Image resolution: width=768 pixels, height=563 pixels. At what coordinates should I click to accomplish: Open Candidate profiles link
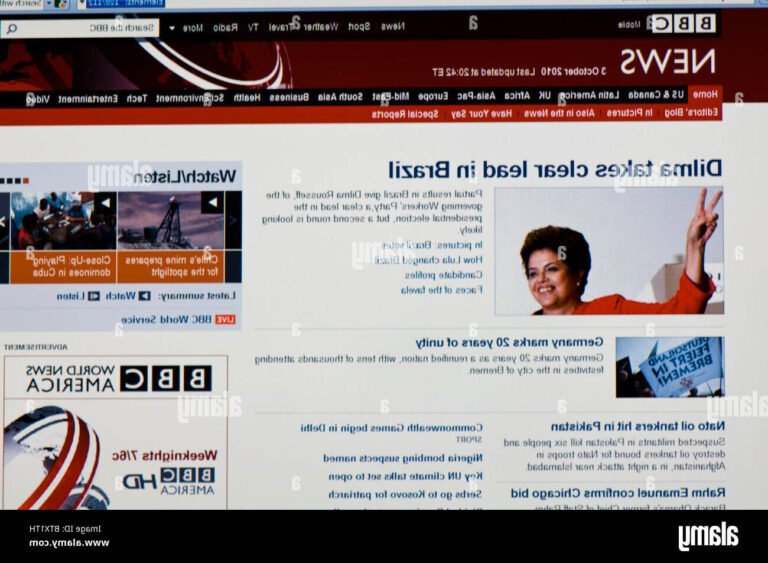click(443, 275)
